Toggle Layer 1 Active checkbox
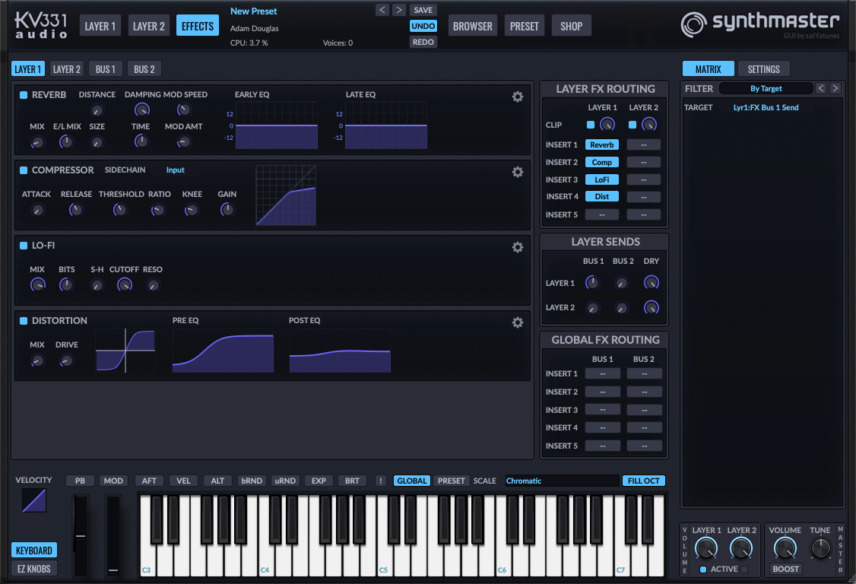The height and width of the screenshot is (584, 856). (x=703, y=569)
